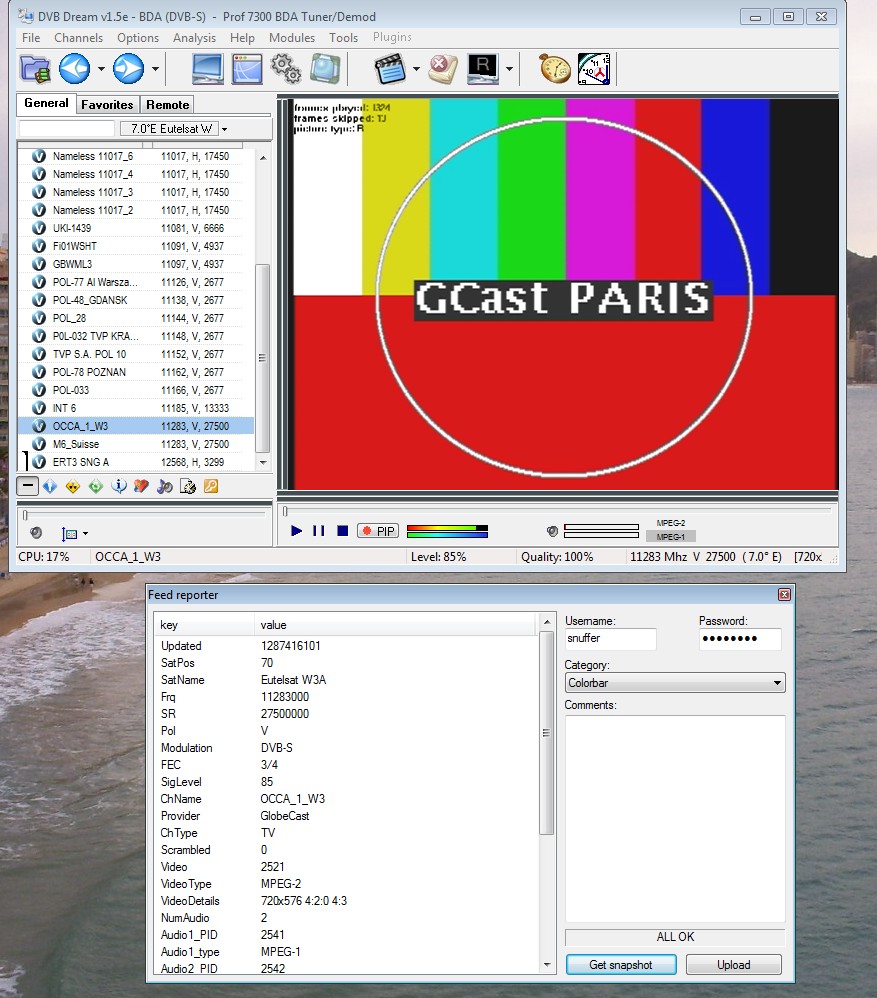The image size is (877, 998).
Task: Go to next channel with right arrow
Action: [x=129, y=69]
